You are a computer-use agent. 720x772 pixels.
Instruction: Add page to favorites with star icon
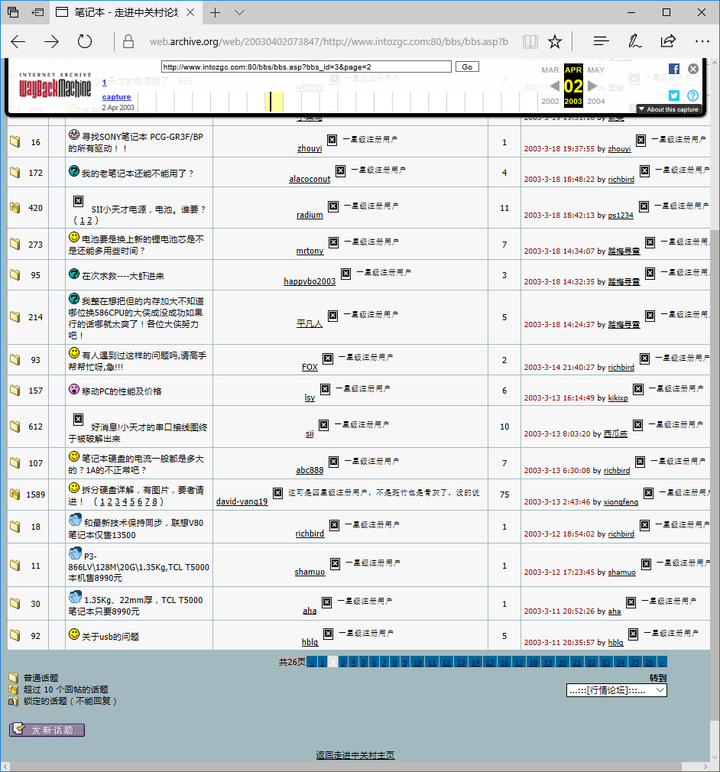point(555,41)
